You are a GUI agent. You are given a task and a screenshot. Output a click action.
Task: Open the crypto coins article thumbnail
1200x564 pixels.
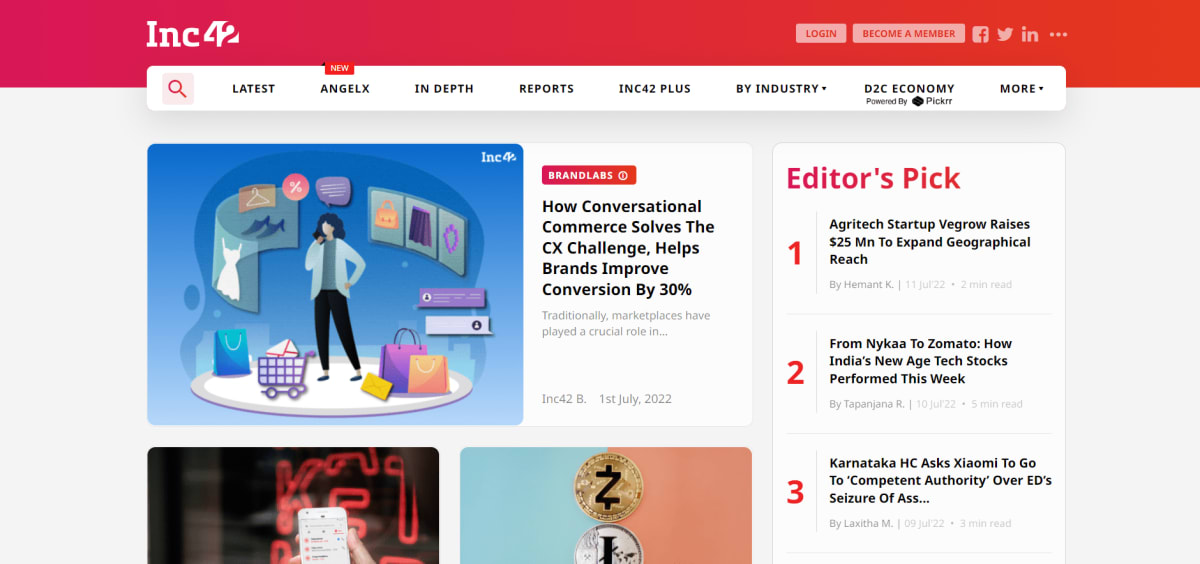click(606, 505)
